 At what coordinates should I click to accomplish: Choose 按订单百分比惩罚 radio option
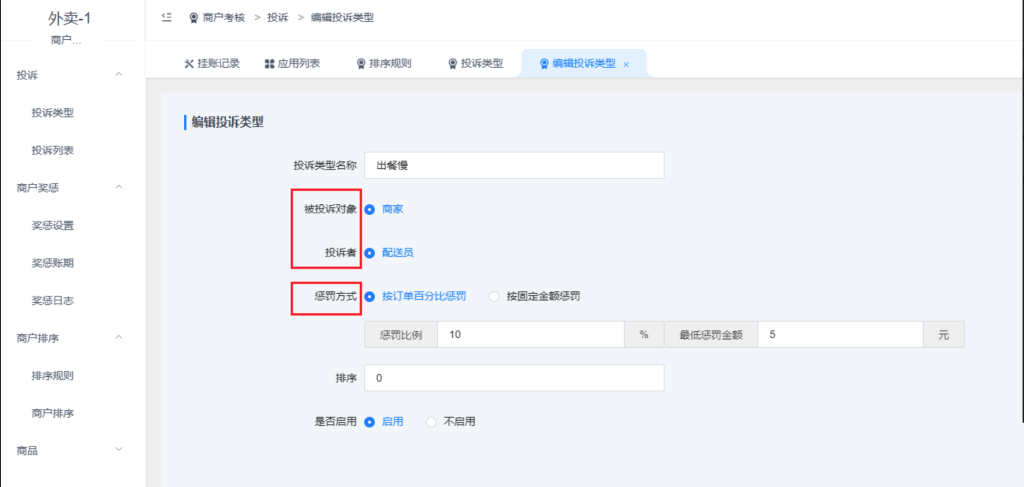click(x=370, y=296)
